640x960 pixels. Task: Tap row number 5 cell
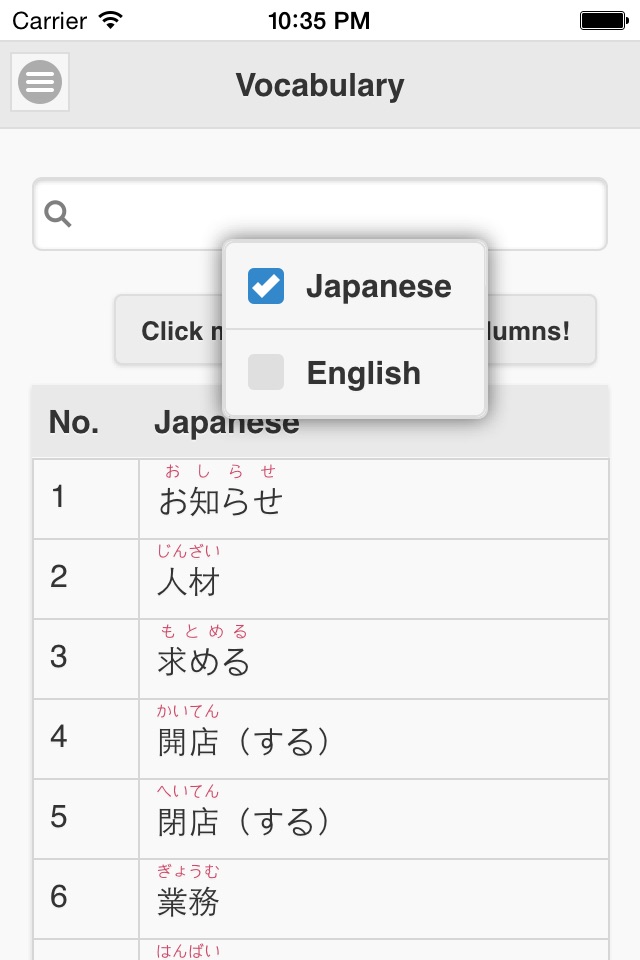tap(59, 817)
